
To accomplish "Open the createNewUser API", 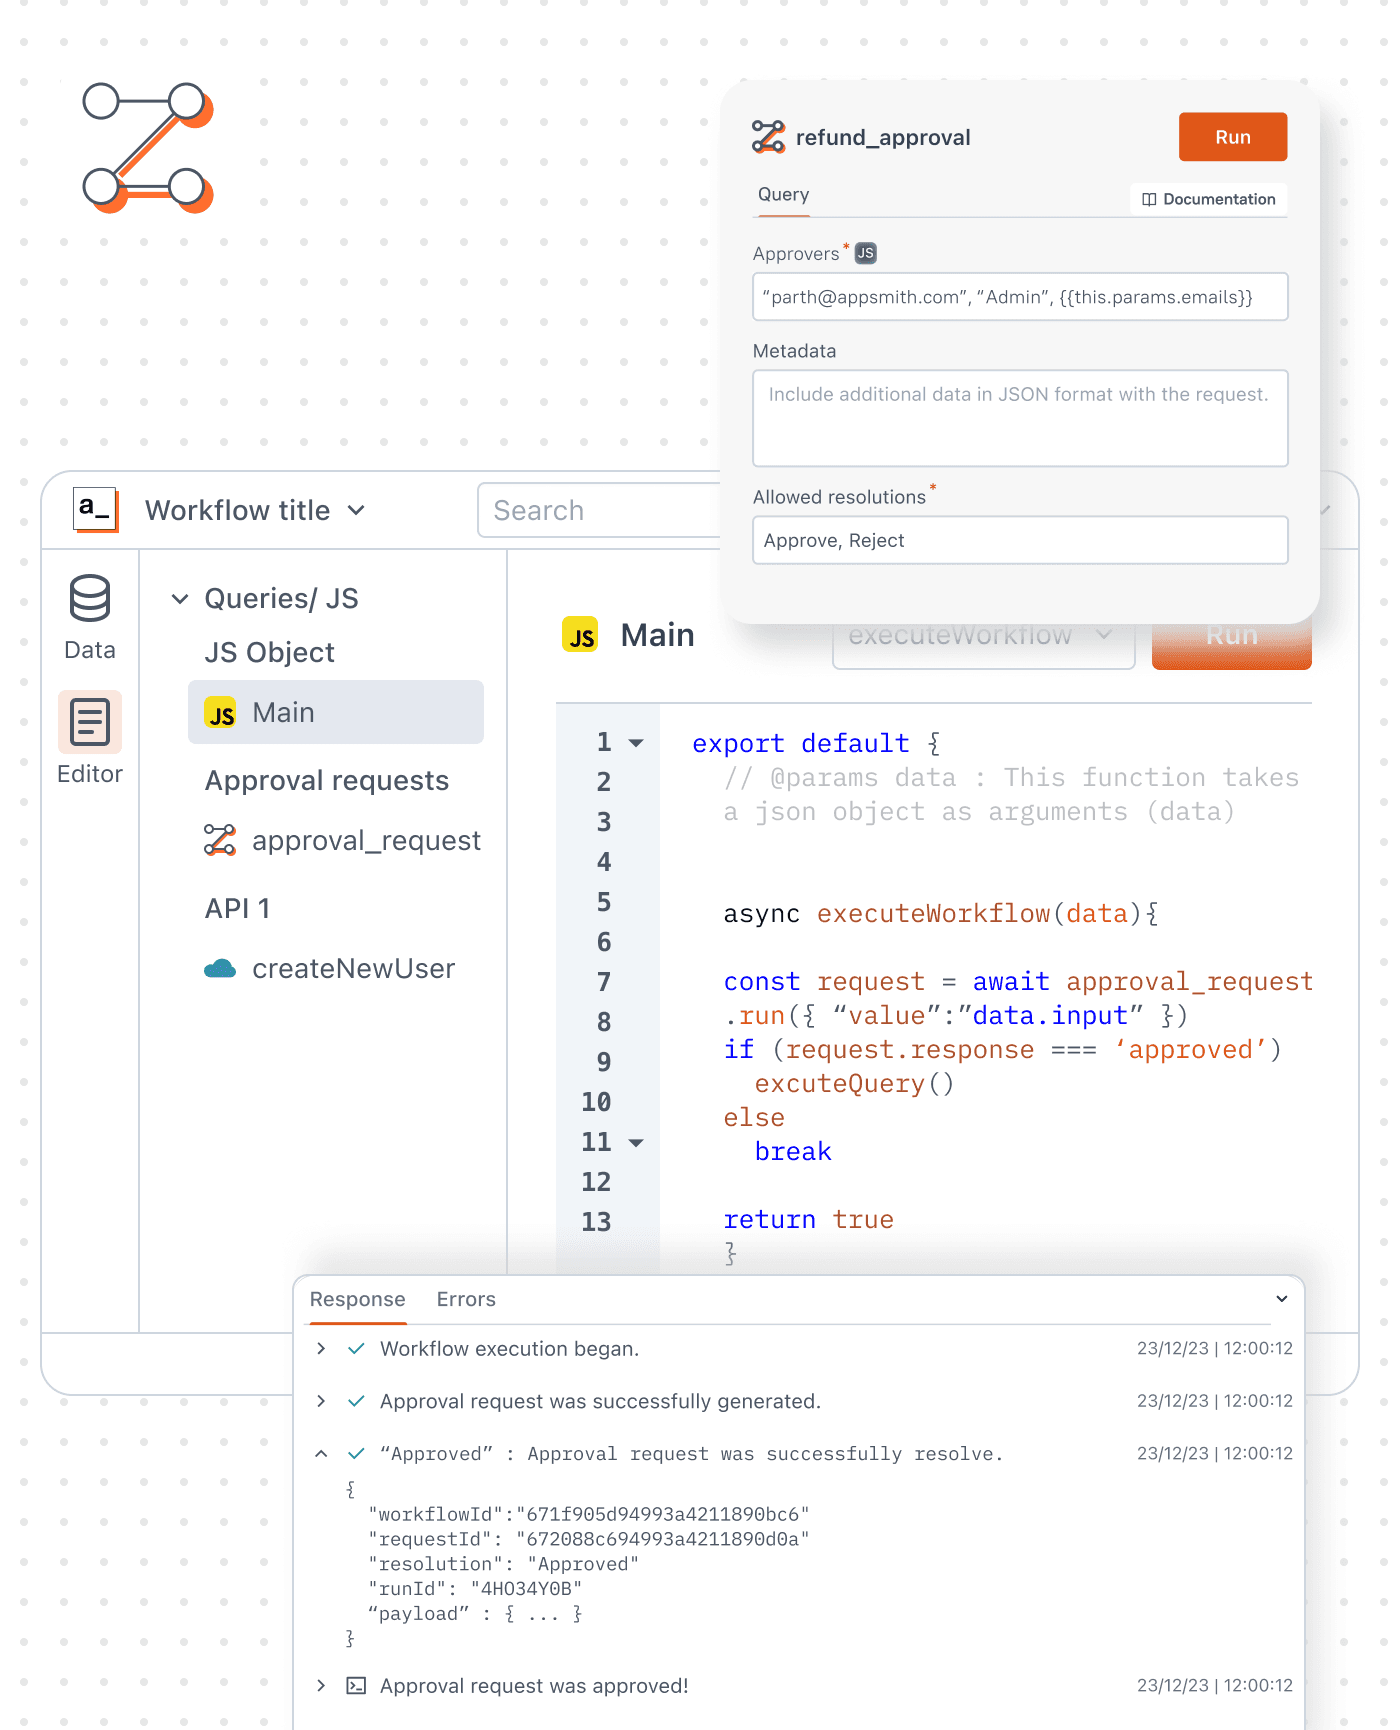I will coord(329,968).
